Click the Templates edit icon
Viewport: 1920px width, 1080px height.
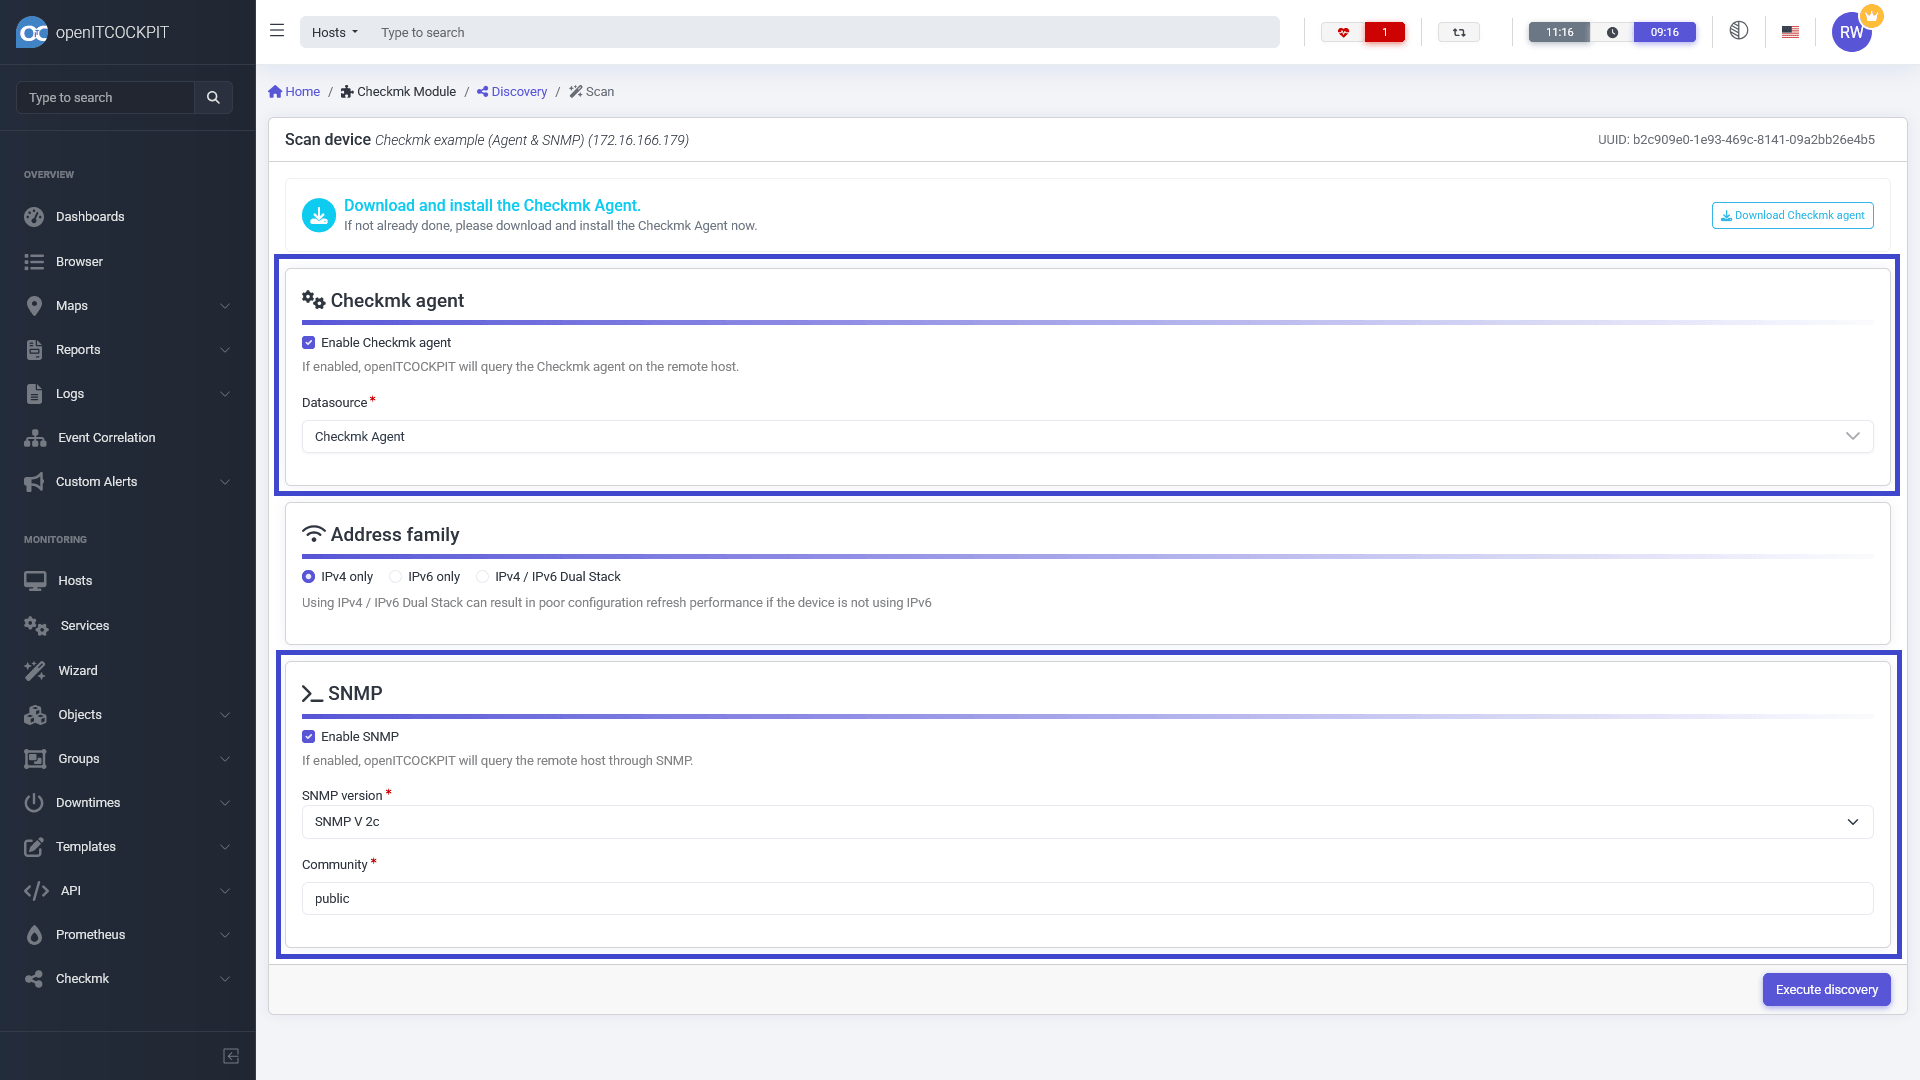pos(34,847)
